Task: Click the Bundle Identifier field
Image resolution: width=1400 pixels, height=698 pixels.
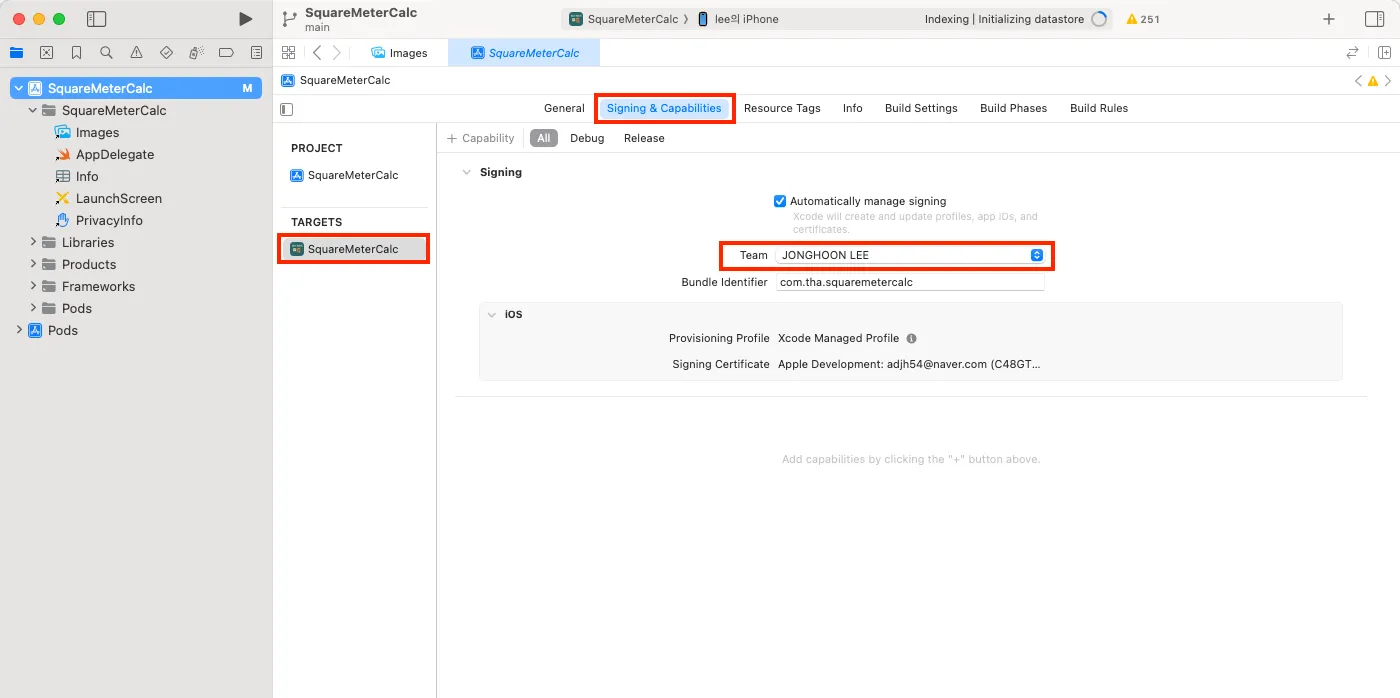Action: (910, 282)
